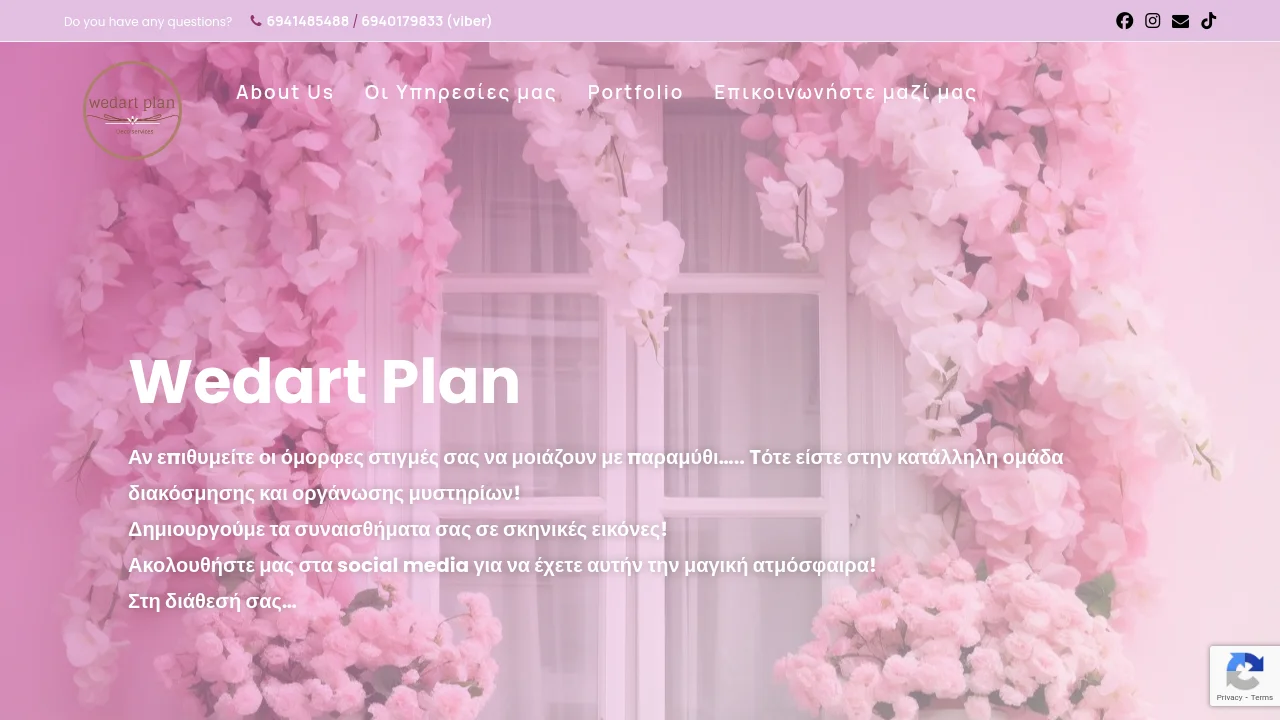The height and width of the screenshot is (720, 1280).
Task: Call the number 6941485488
Action: coord(308,21)
